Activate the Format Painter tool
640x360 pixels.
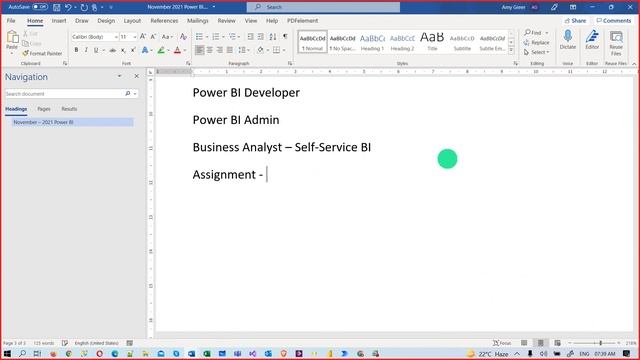point(42,53)
